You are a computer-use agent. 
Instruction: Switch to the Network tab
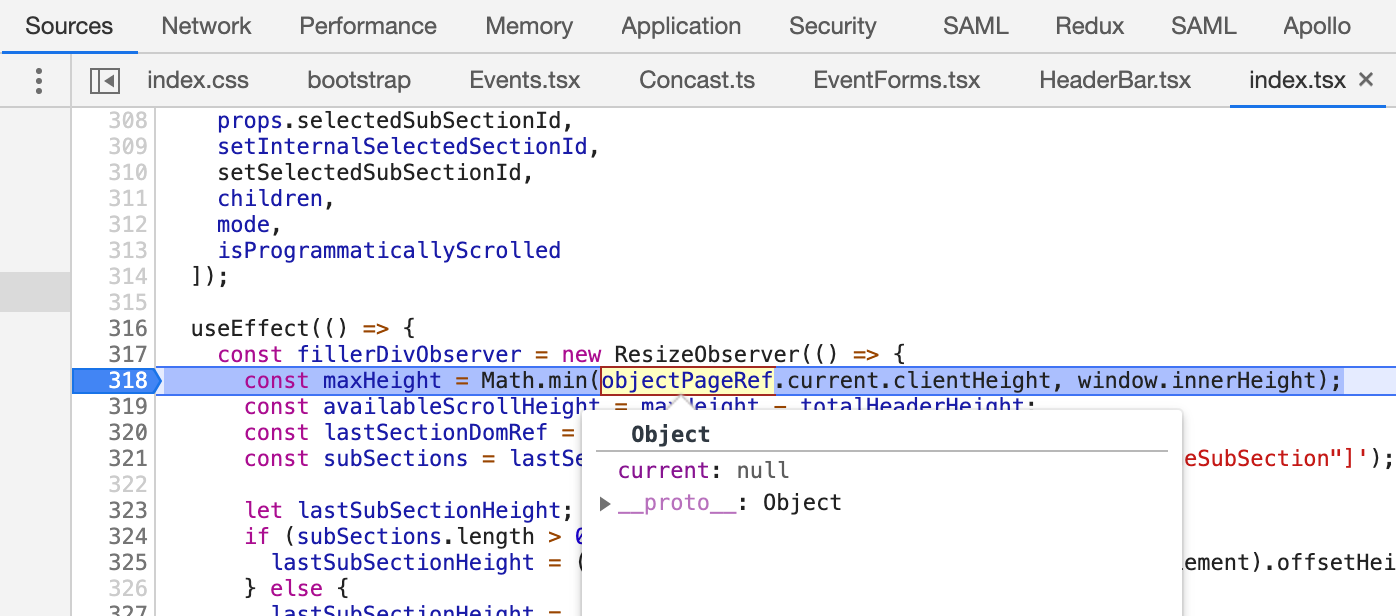coord(205,26)
